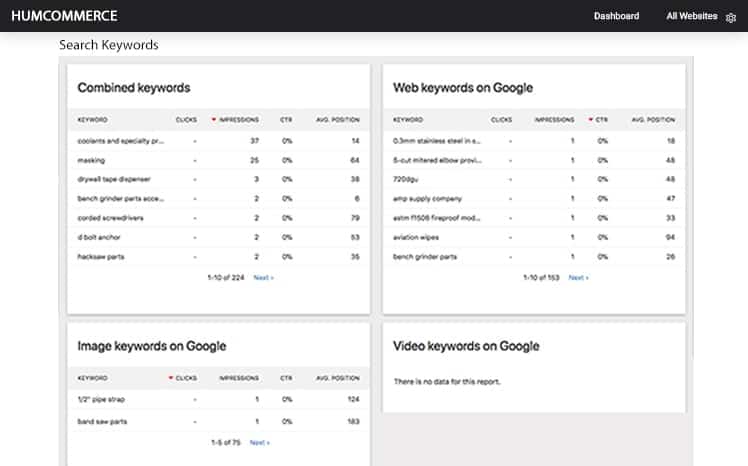The image size is (748, 466).
Task: Go to next page of Image keywords
Action: 259,441
